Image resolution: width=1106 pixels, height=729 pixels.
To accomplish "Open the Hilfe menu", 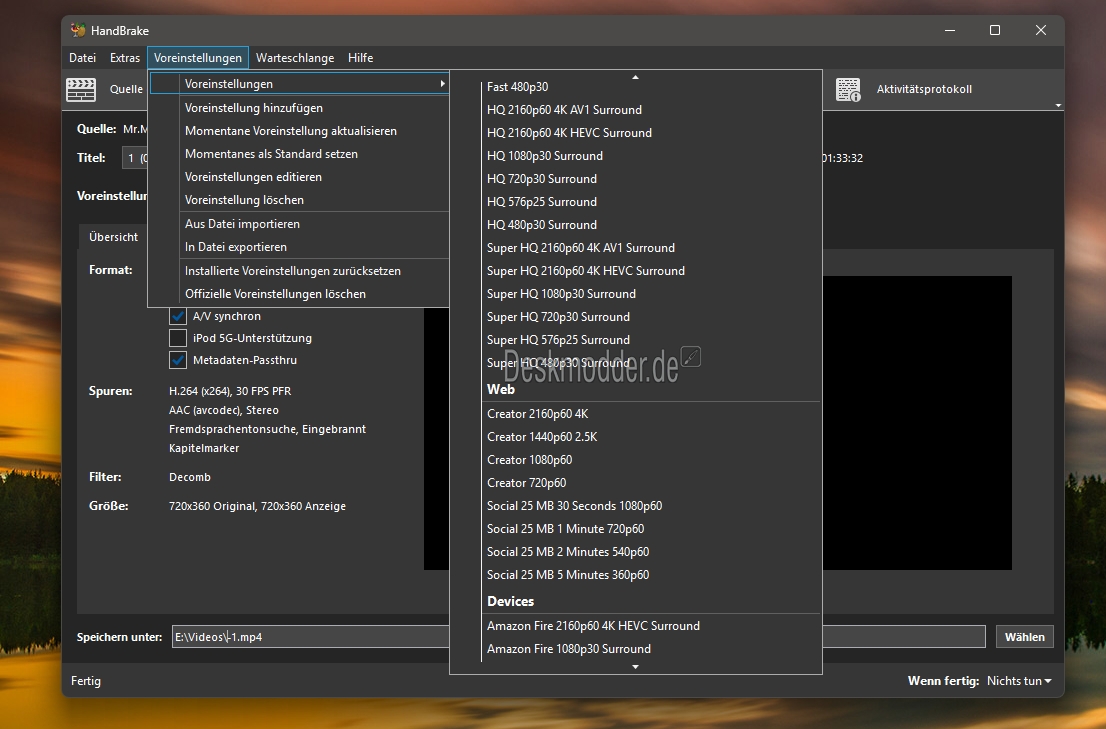I will [x=360, y=58].
